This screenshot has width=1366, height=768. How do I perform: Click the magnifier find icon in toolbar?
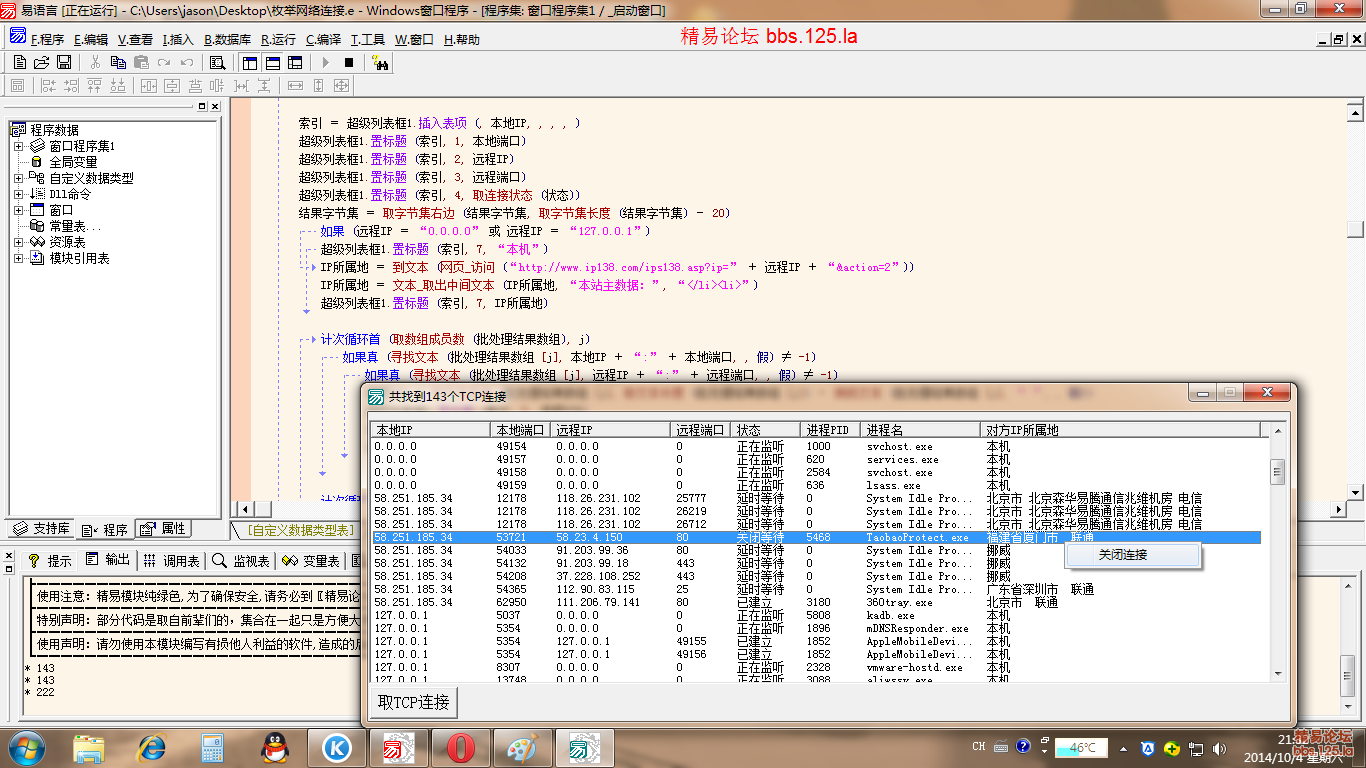(x=217, y=62)
